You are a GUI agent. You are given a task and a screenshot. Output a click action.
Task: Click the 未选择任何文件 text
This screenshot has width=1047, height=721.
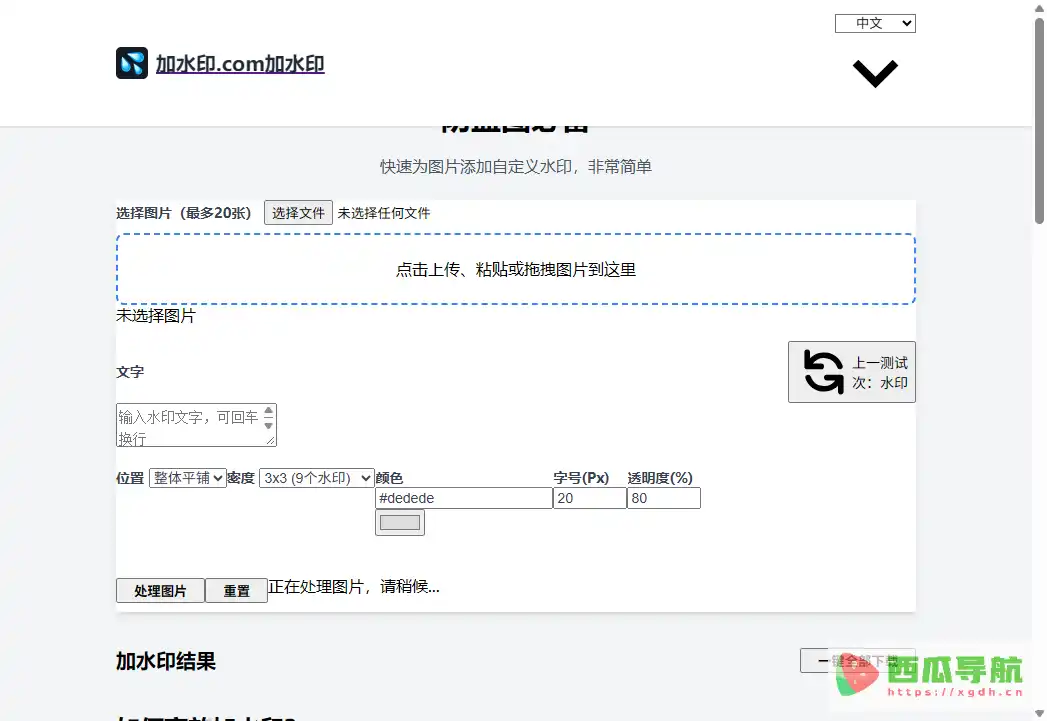383,213
